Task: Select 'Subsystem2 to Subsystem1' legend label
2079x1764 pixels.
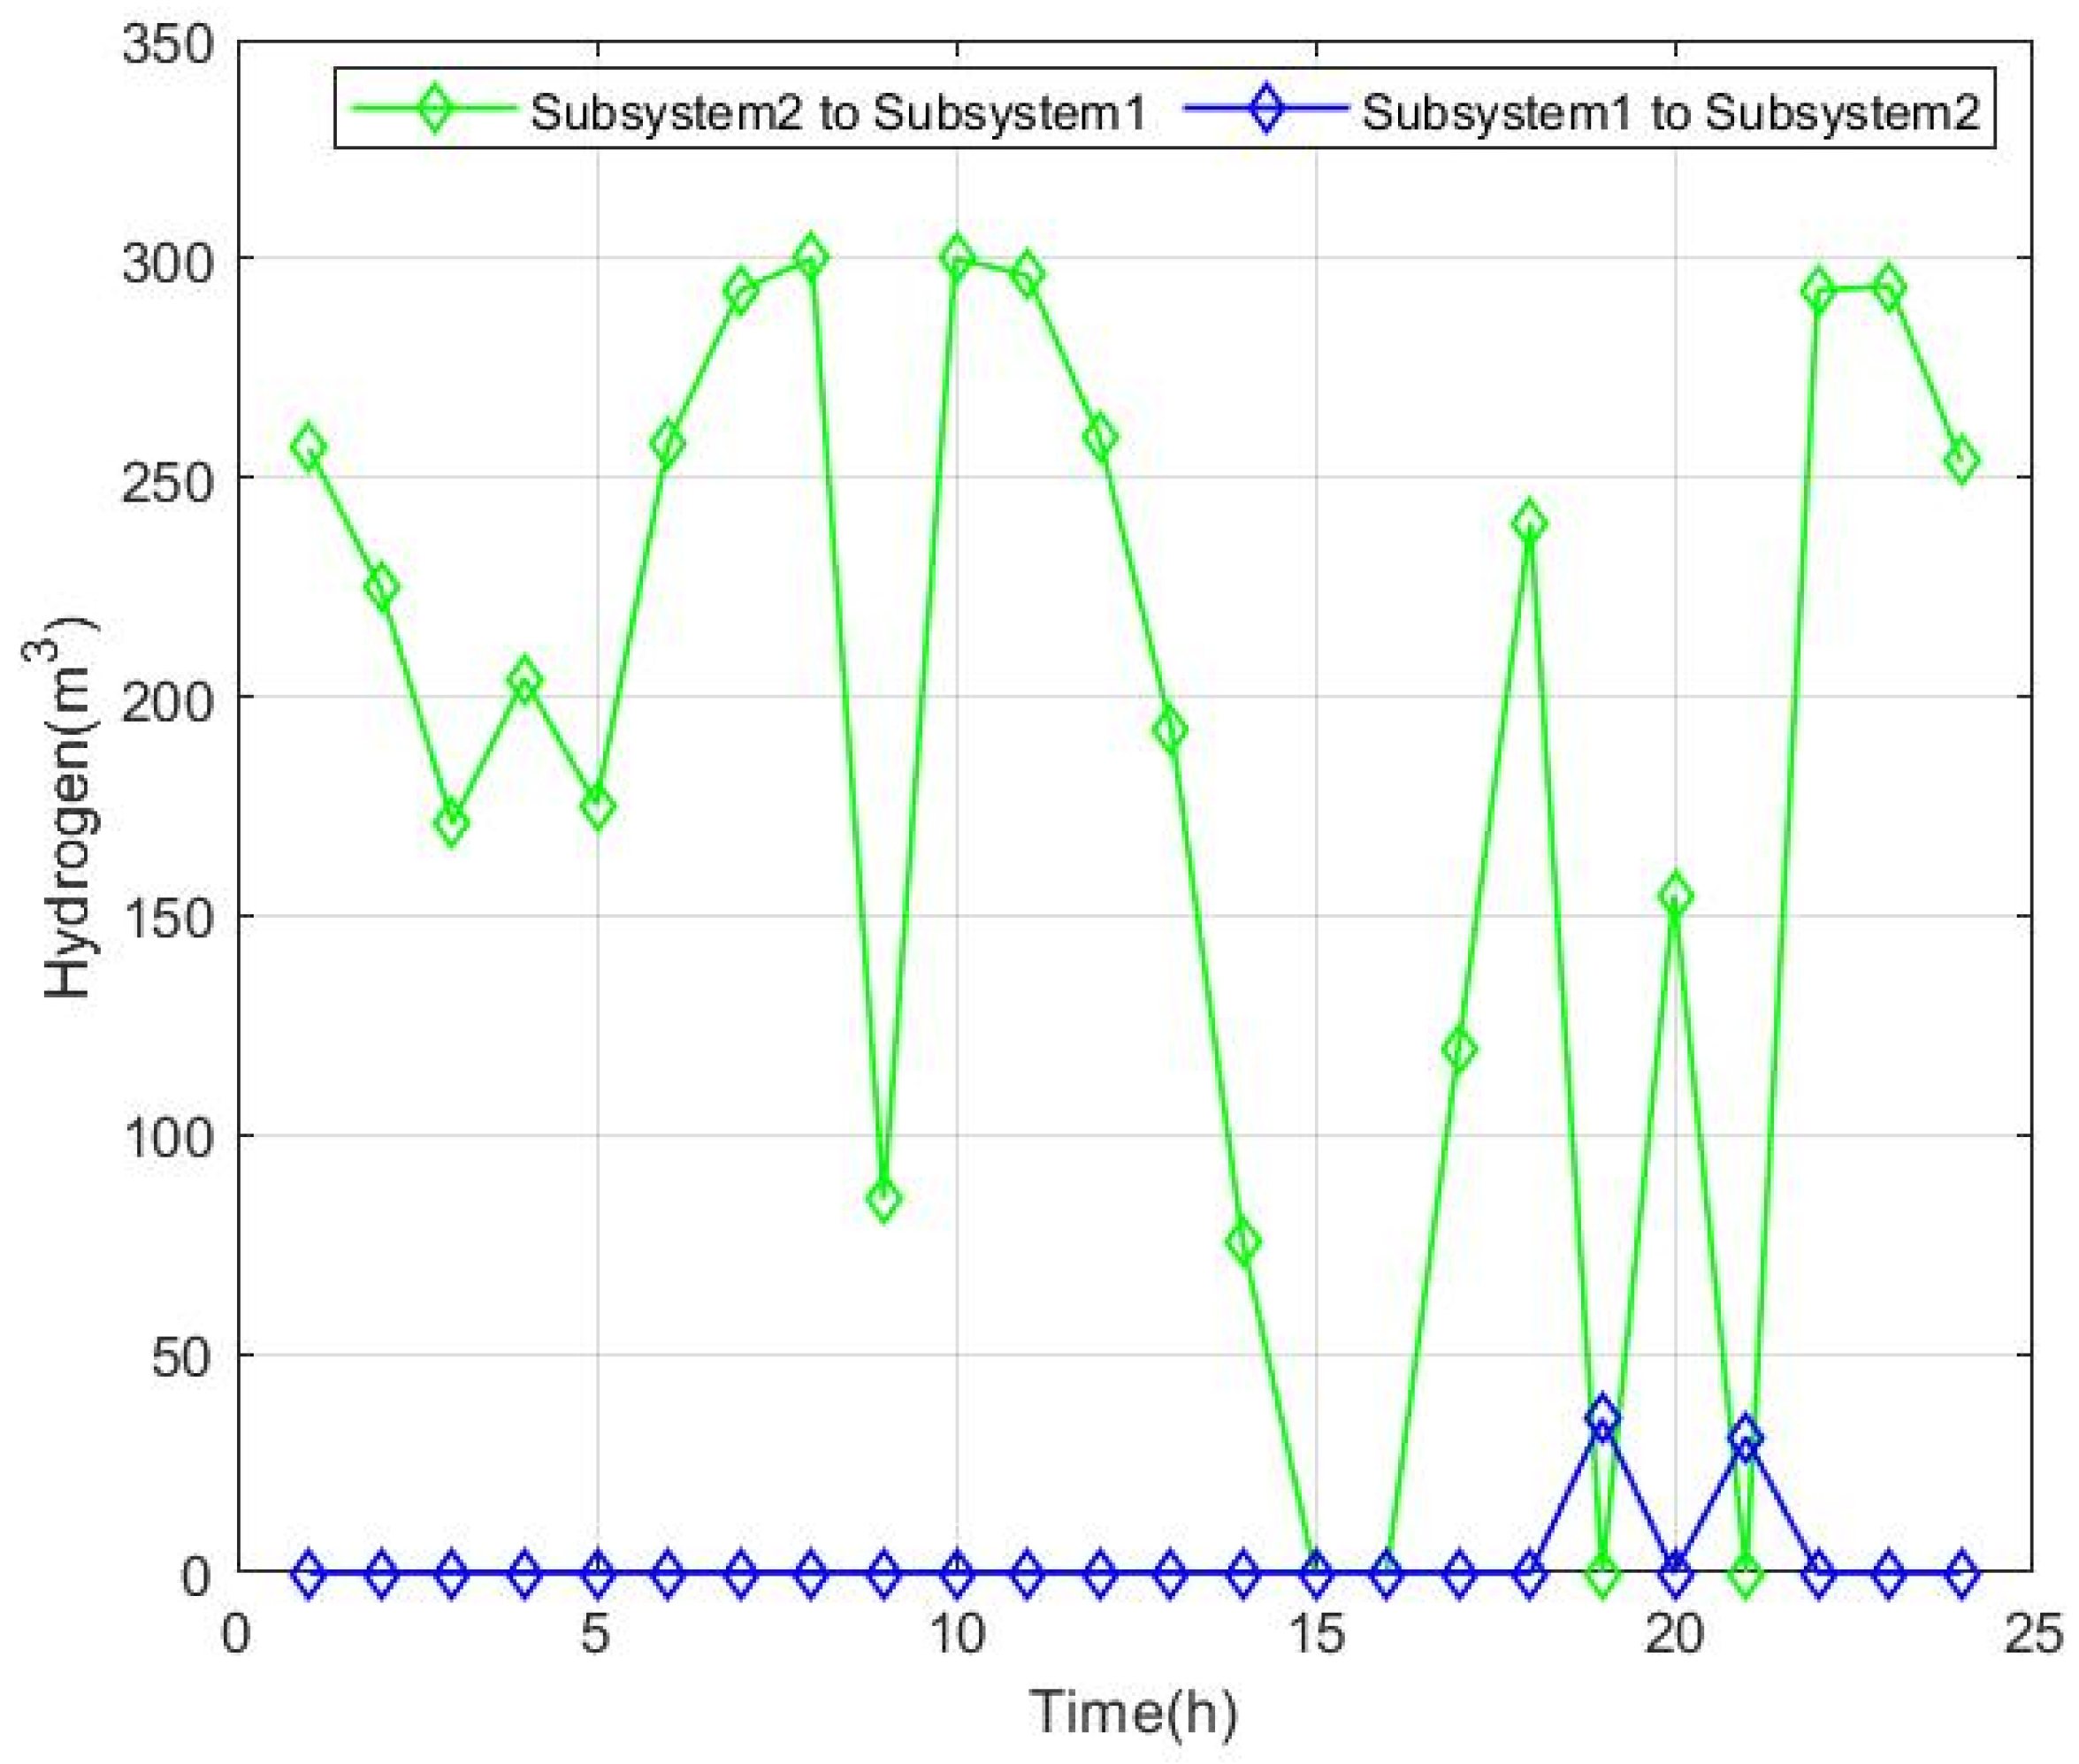Action: tap(837, 112)
